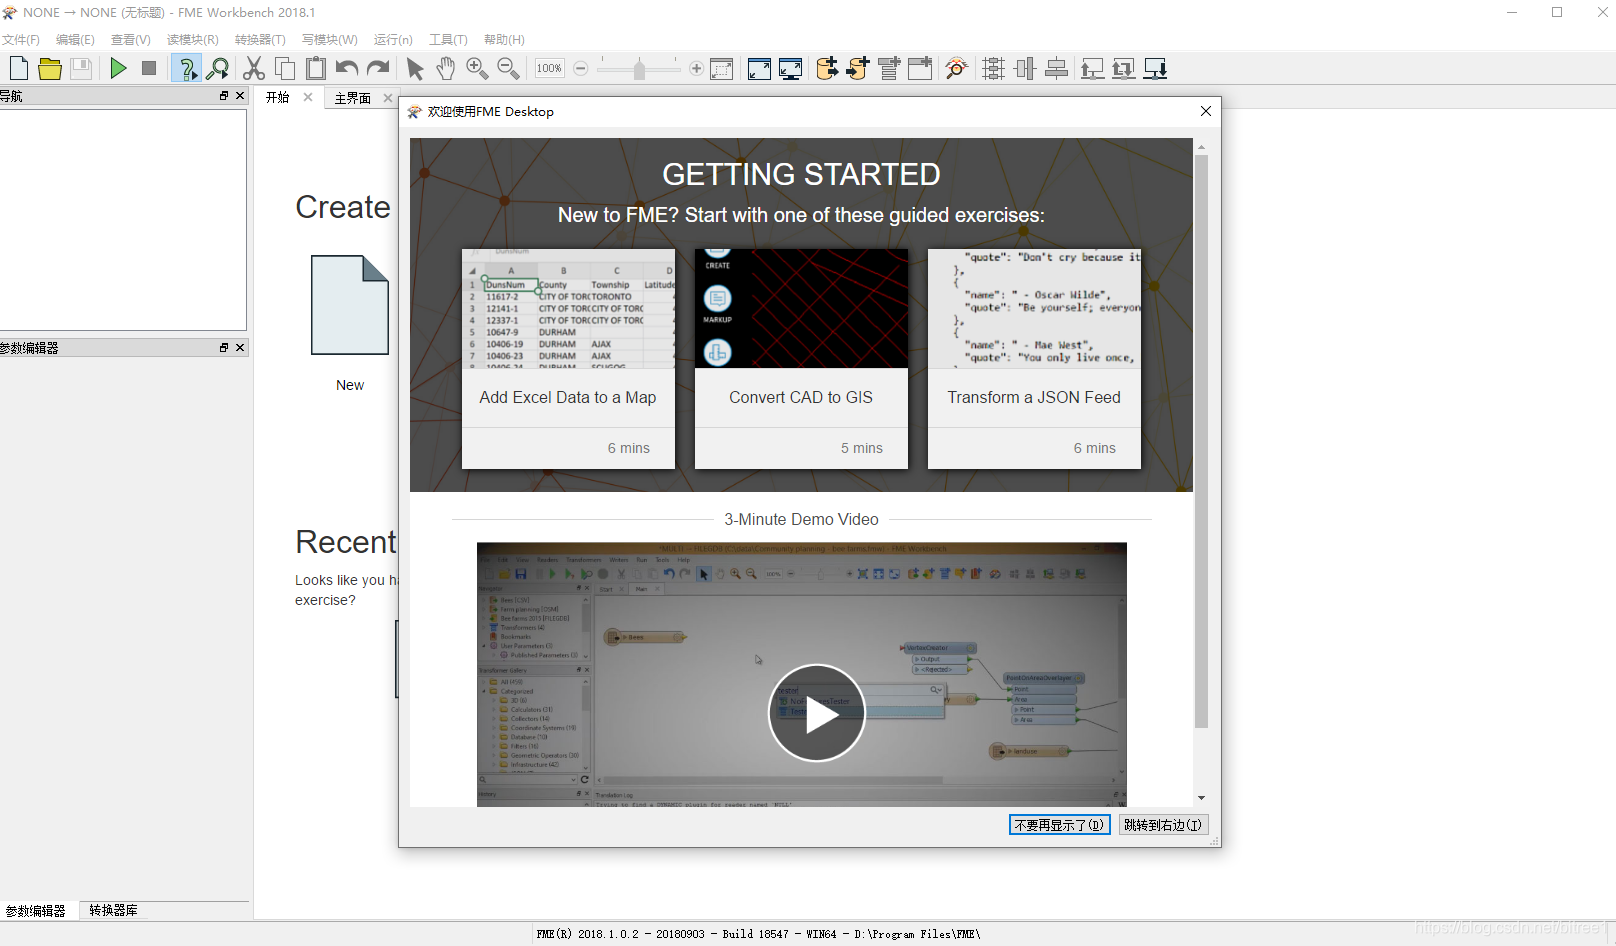Open the 文件(F) menu

(21, 40)
